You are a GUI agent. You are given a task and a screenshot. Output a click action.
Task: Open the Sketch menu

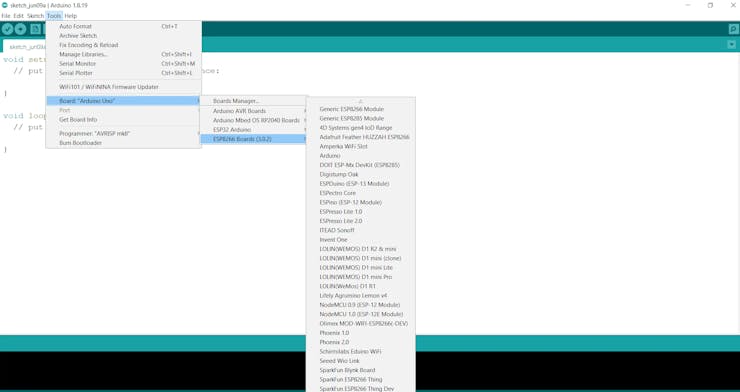pos(35,16)
